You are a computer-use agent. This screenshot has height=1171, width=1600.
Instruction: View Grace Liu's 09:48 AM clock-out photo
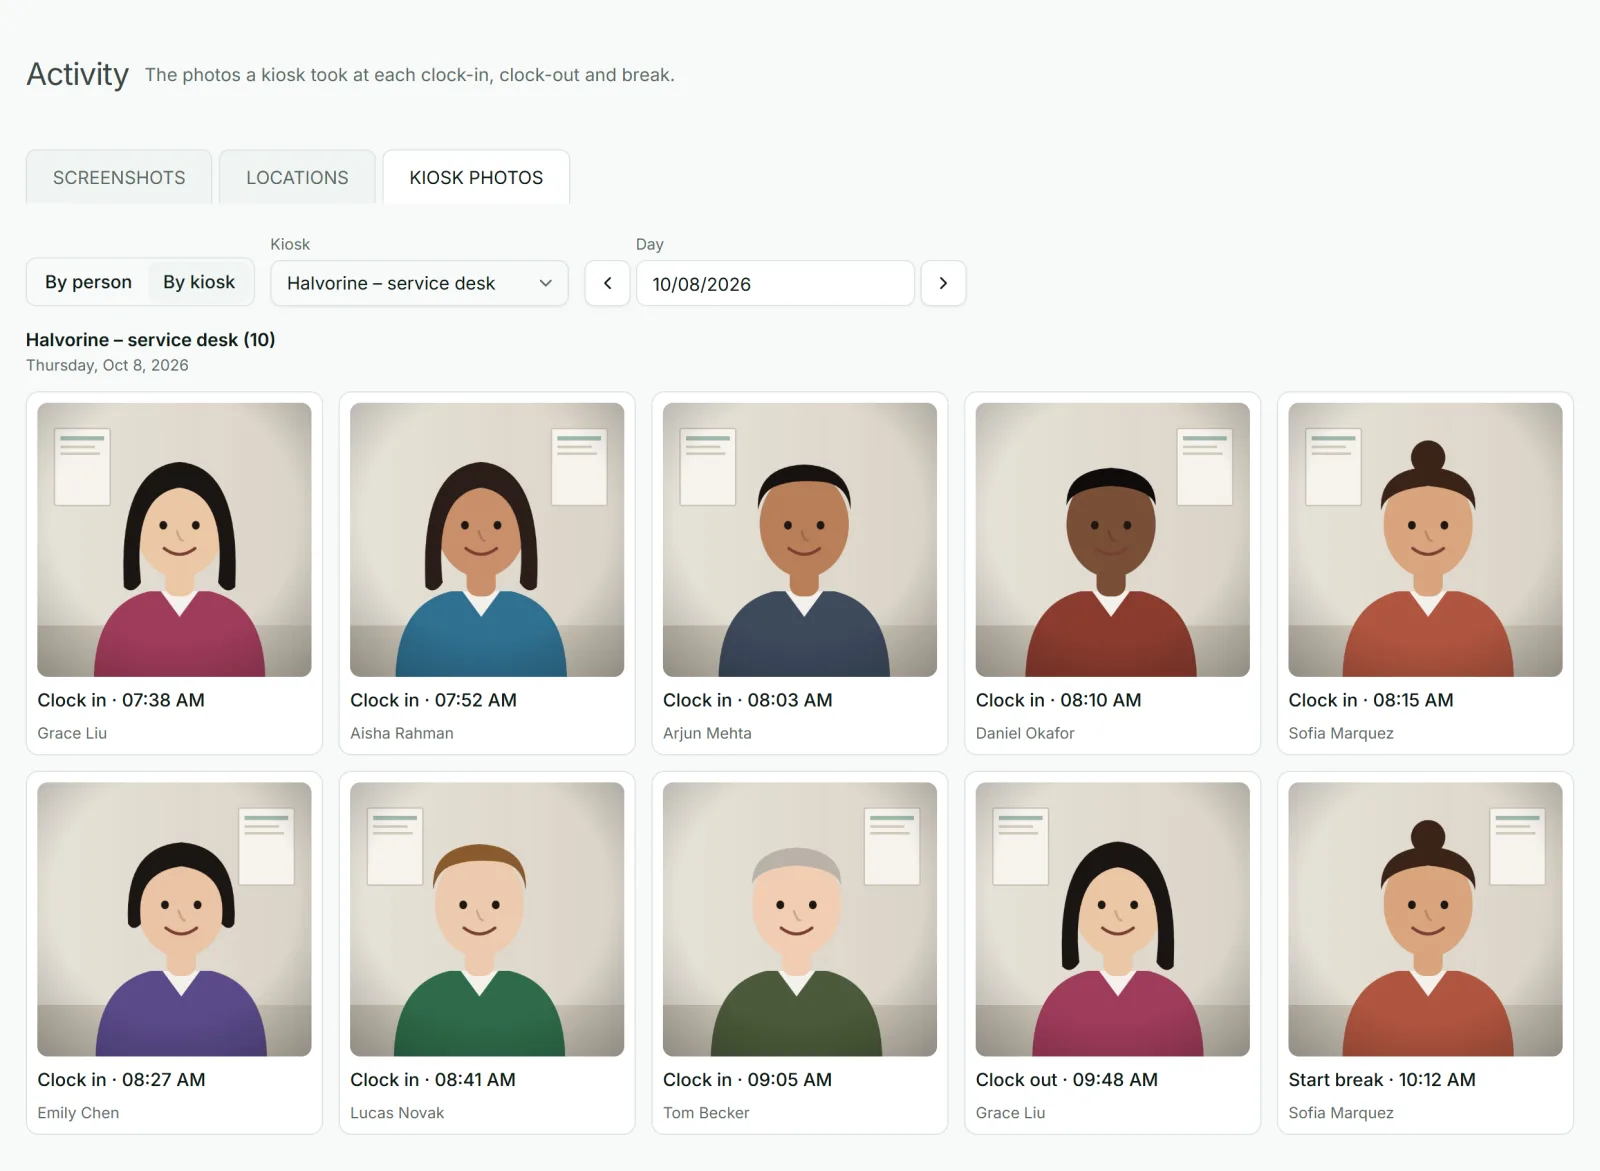click(1113, 919)
